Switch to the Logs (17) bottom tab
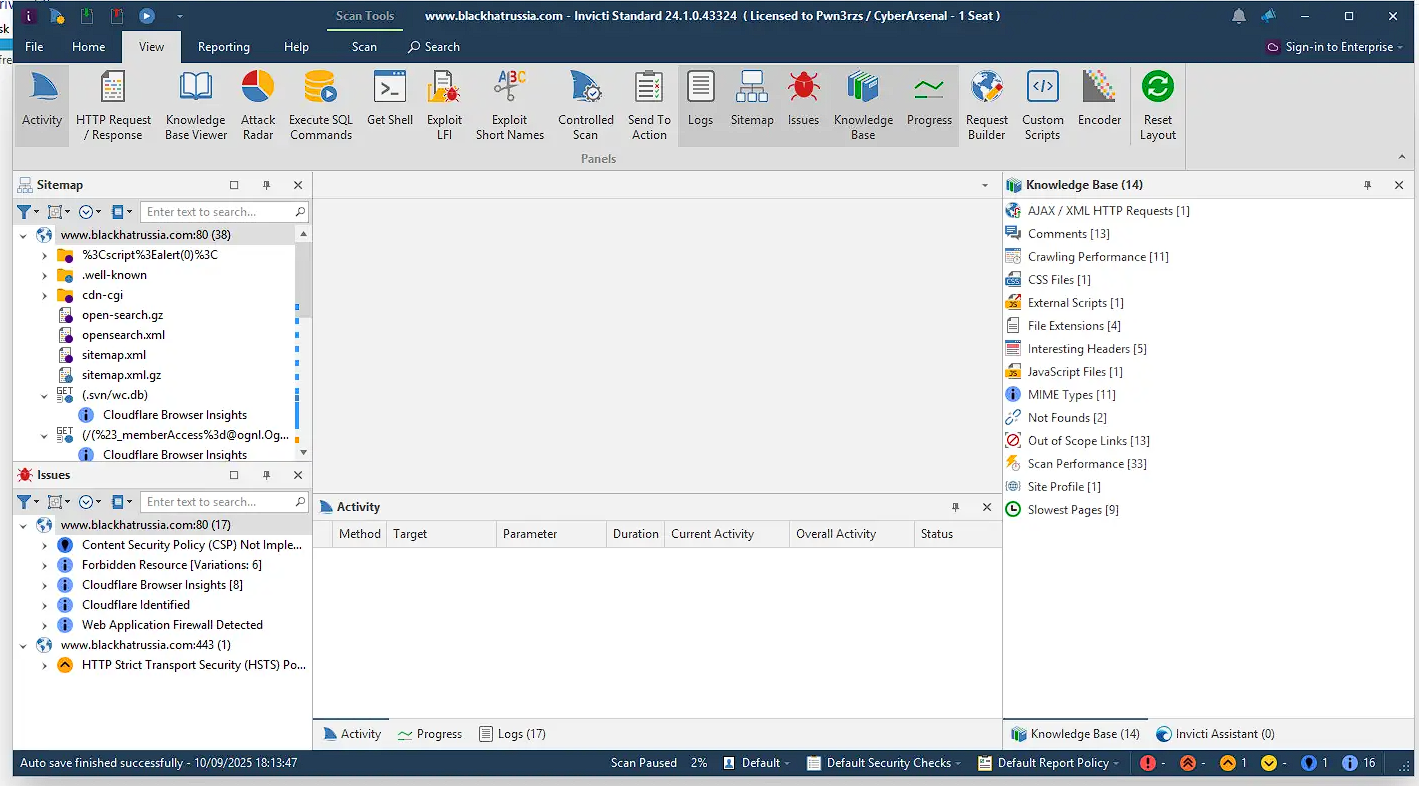The width and height of the screenshot is (1419, 786). [512, 734]
